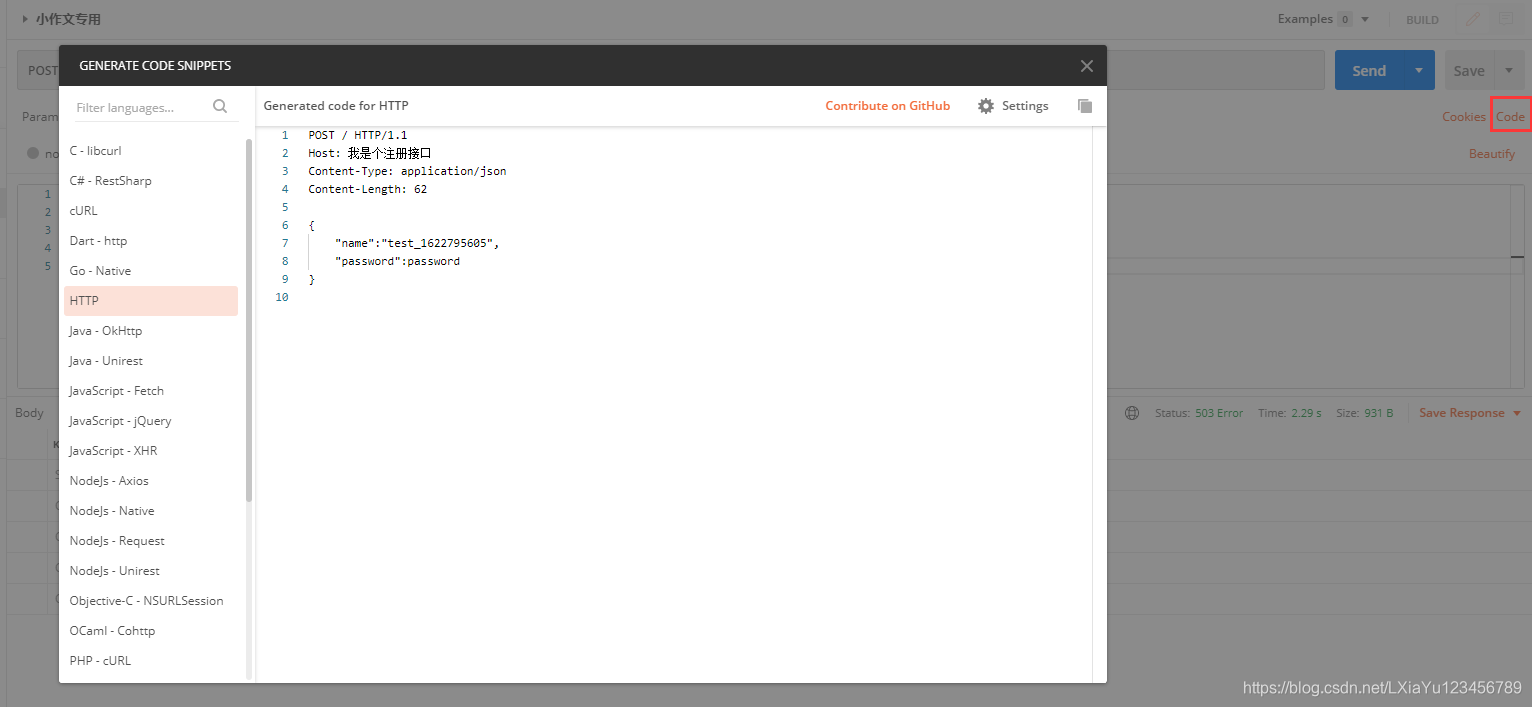Choose JavaScript - Fetch snippet
Viewport: 1532px width, 707px height.
point(151,391)
